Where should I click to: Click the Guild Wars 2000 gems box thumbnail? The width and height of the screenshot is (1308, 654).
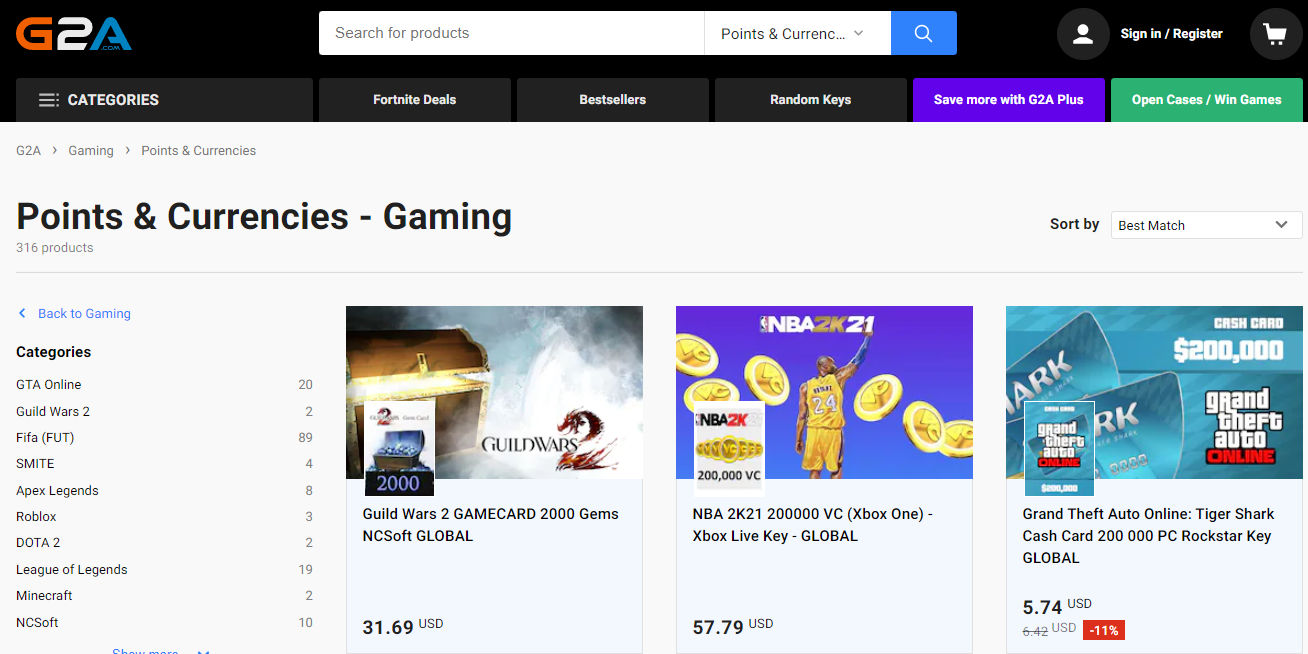[x=399, y=450]
